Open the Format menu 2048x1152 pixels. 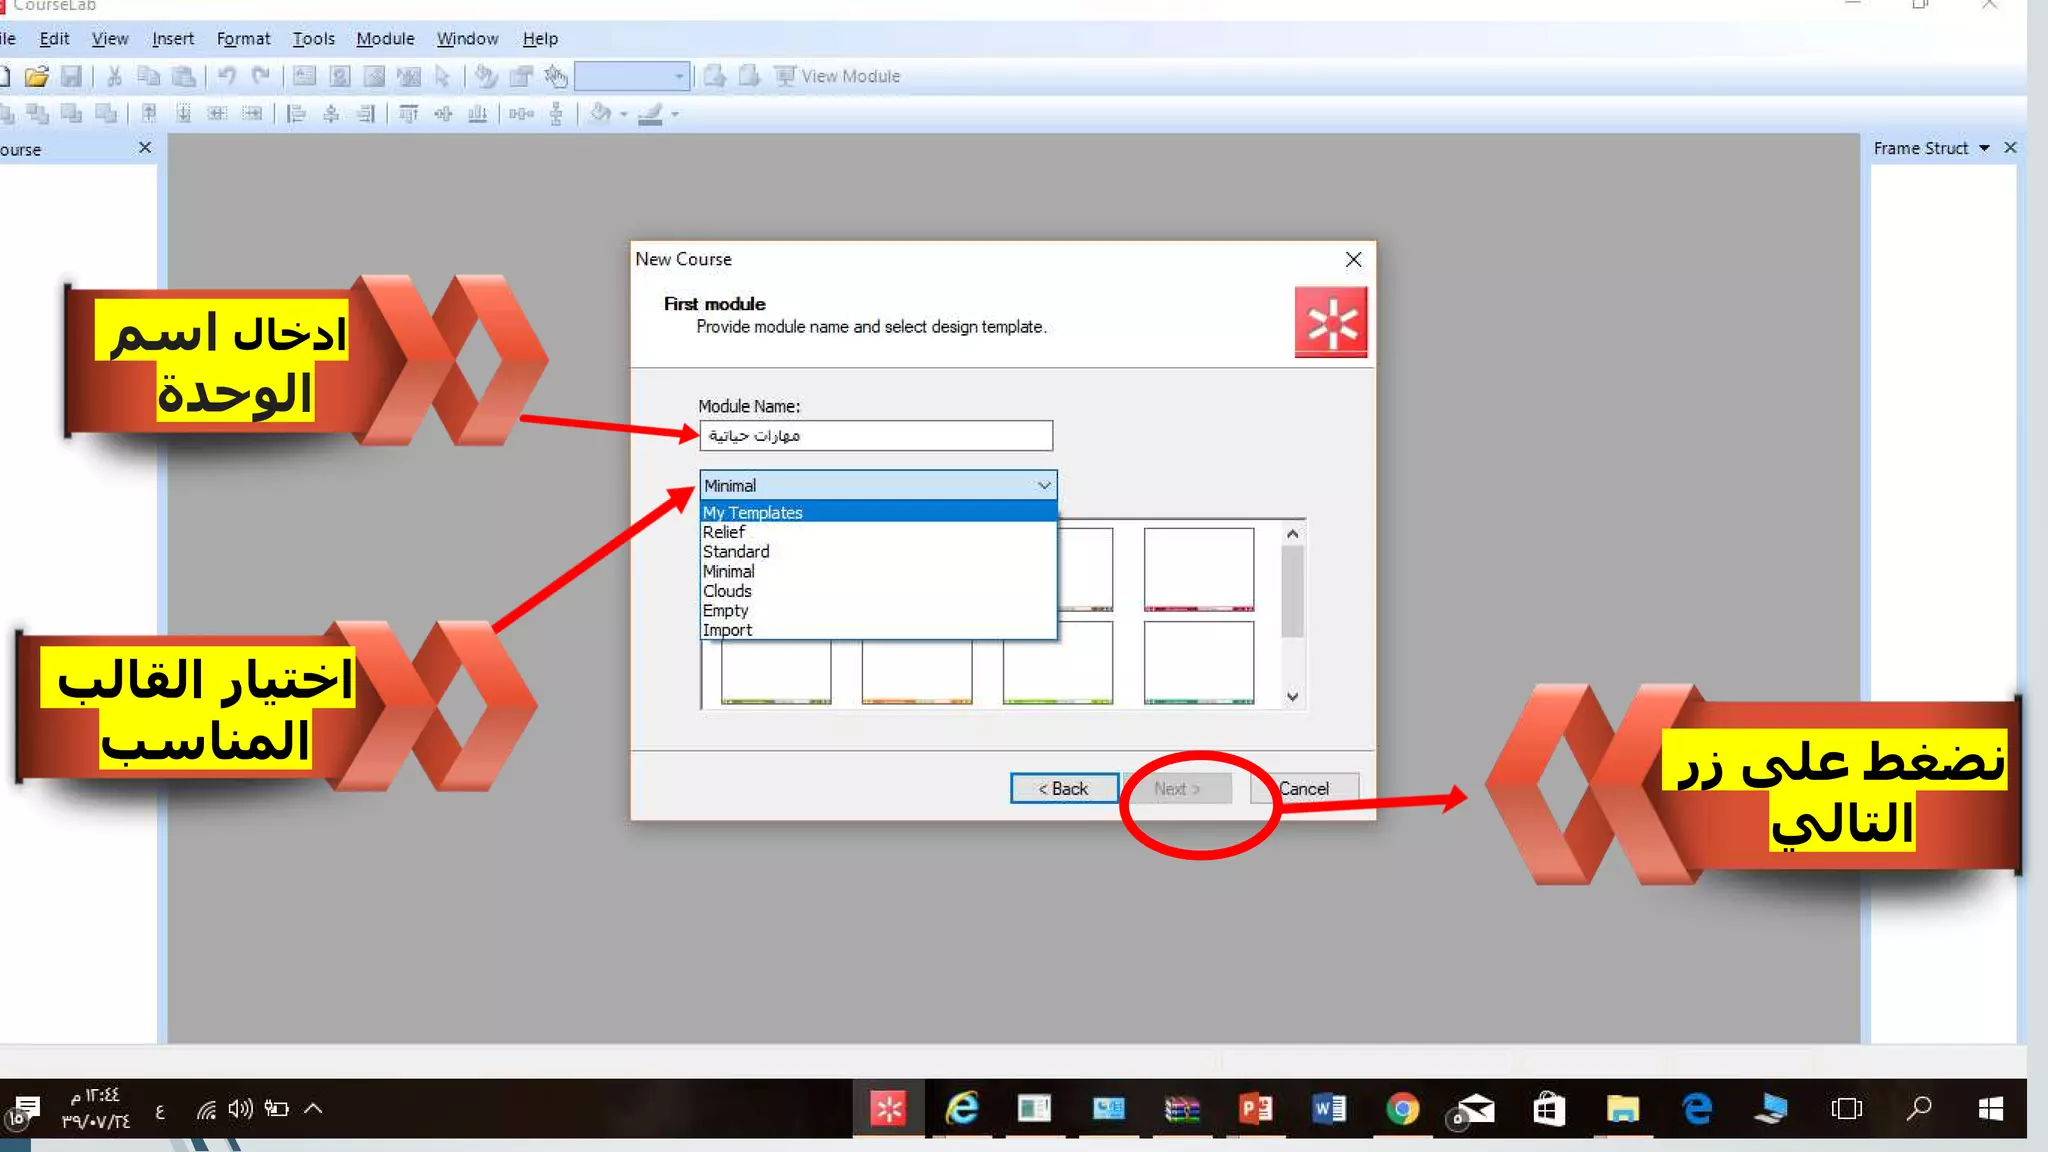pyautogui.click(x=243, y=38)
